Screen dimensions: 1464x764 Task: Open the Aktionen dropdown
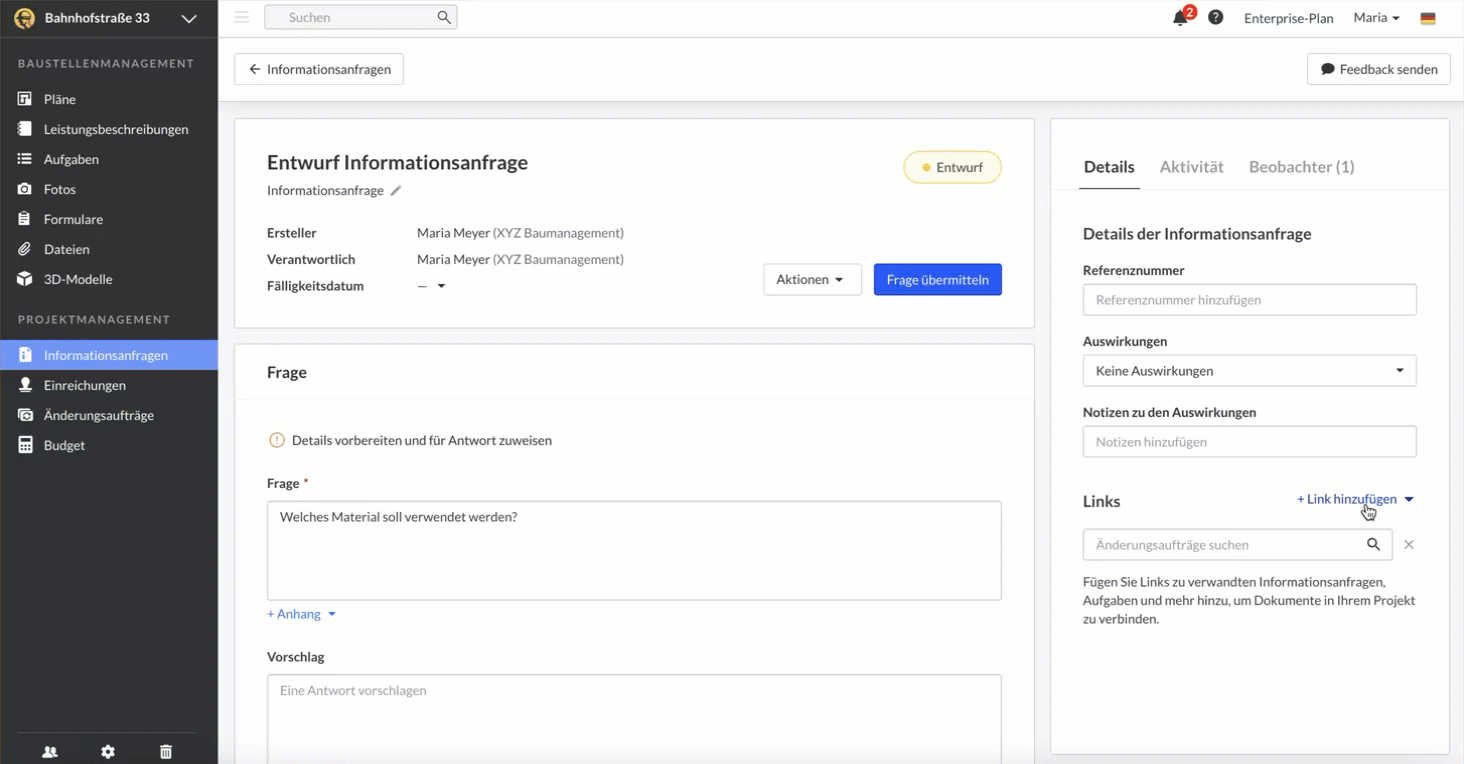pos(812,280)
